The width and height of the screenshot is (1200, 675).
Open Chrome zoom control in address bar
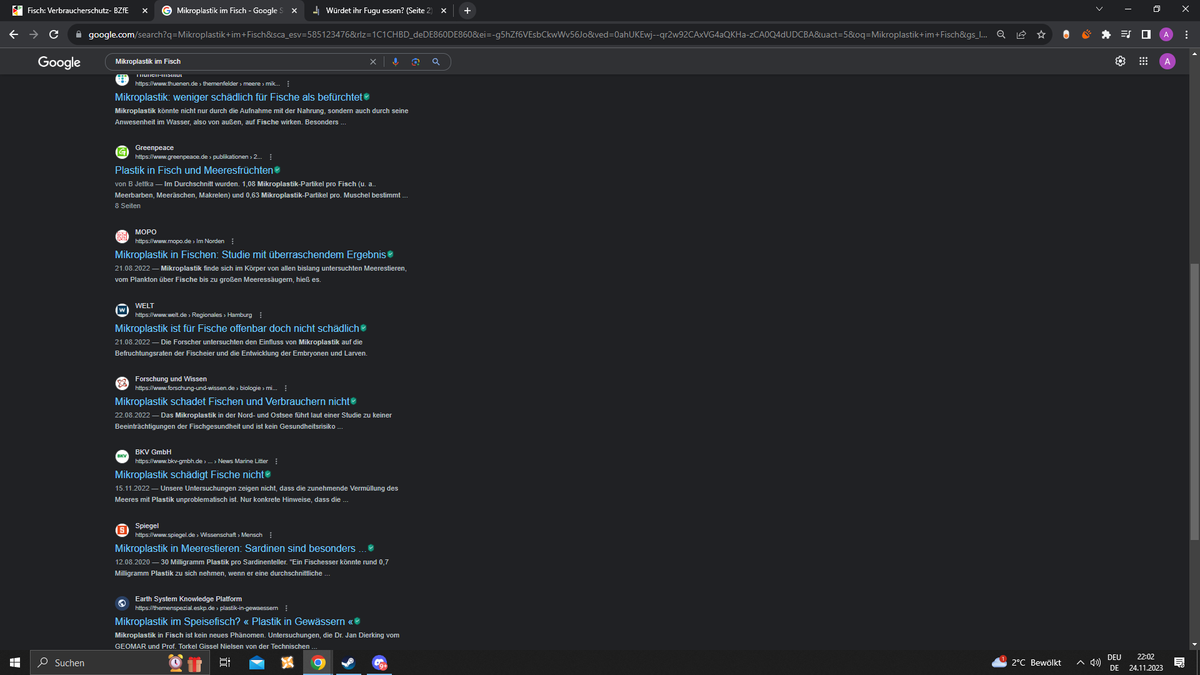[1001, 34]
